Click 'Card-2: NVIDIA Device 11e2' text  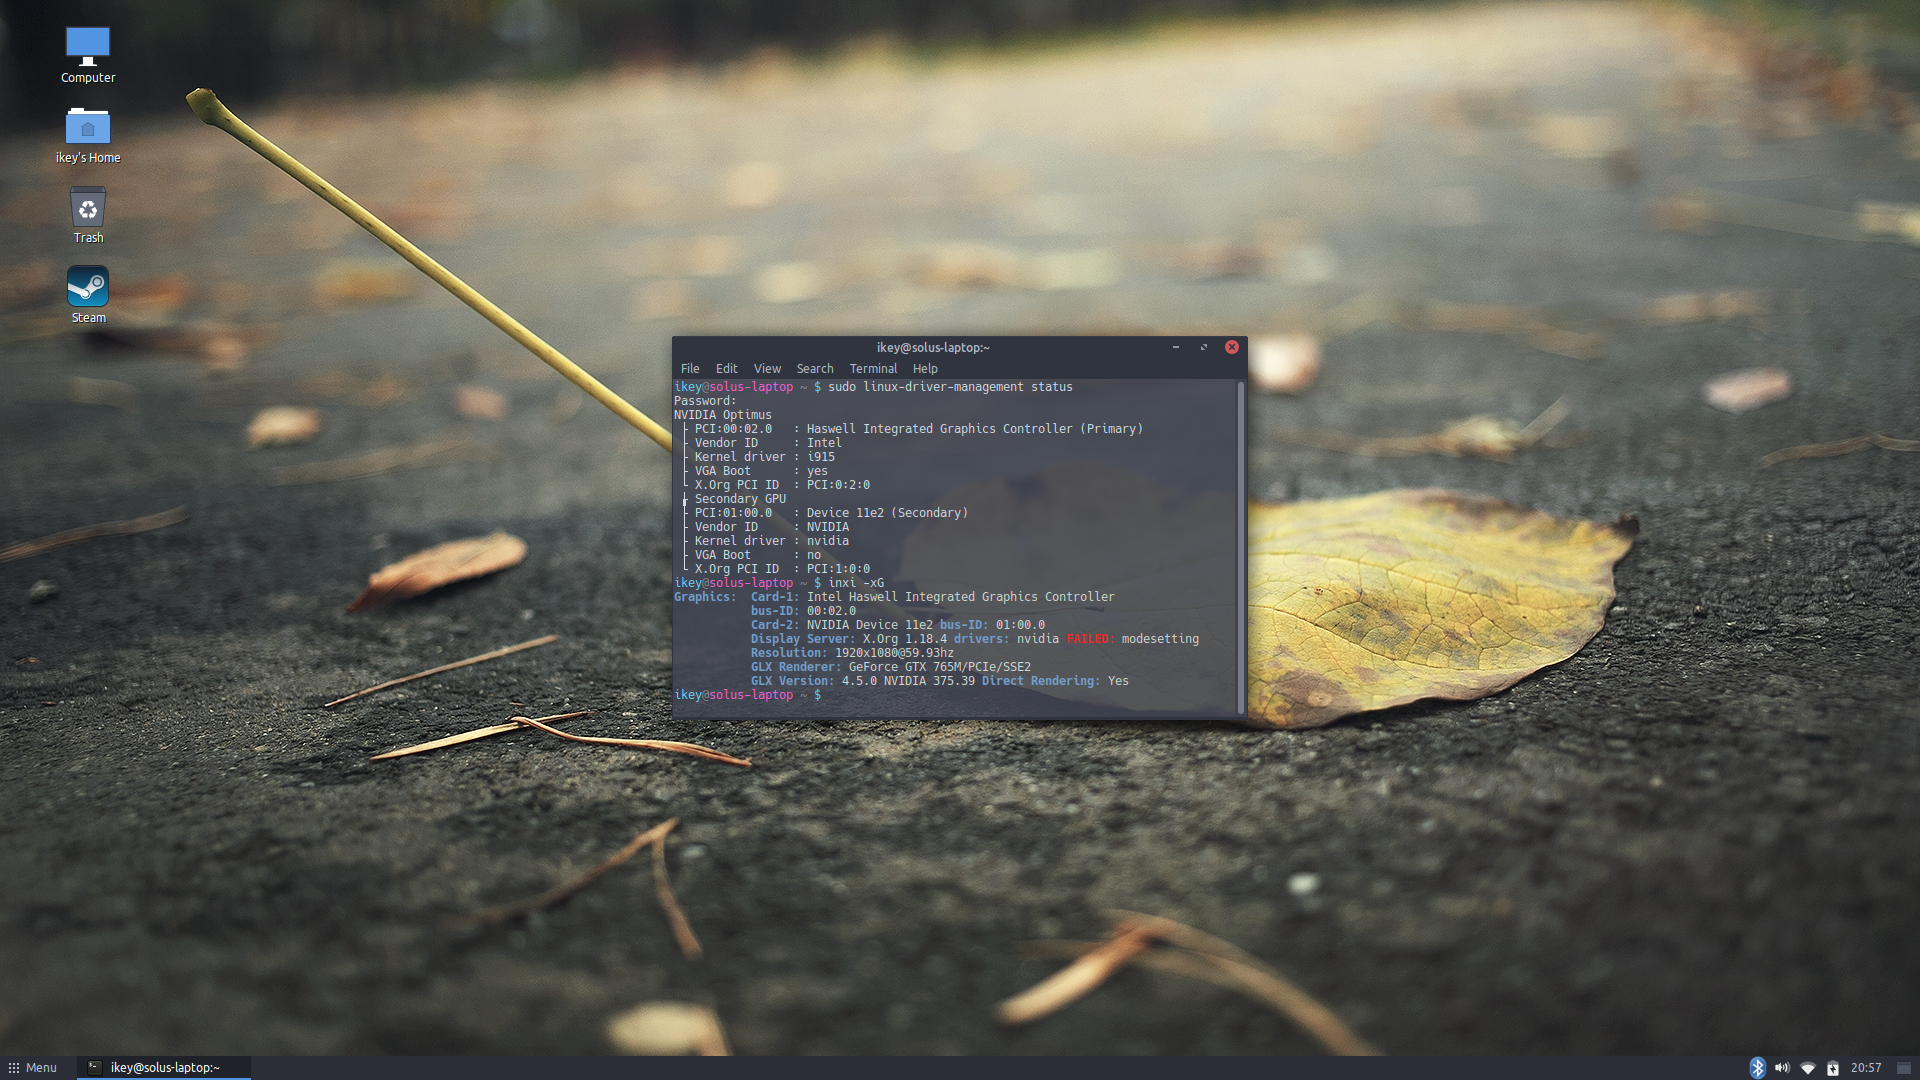click(842, 625)
